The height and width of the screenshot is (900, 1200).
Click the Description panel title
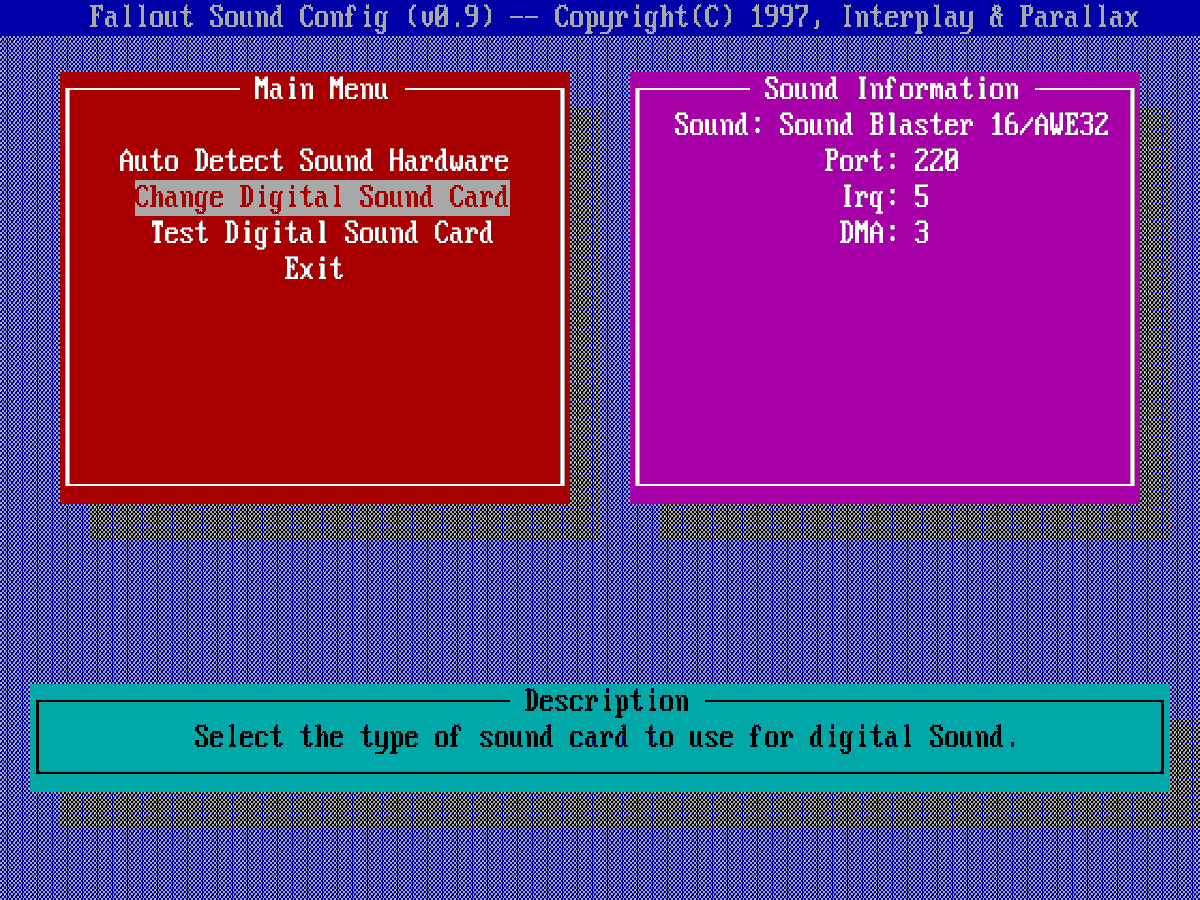pos(606,701)
